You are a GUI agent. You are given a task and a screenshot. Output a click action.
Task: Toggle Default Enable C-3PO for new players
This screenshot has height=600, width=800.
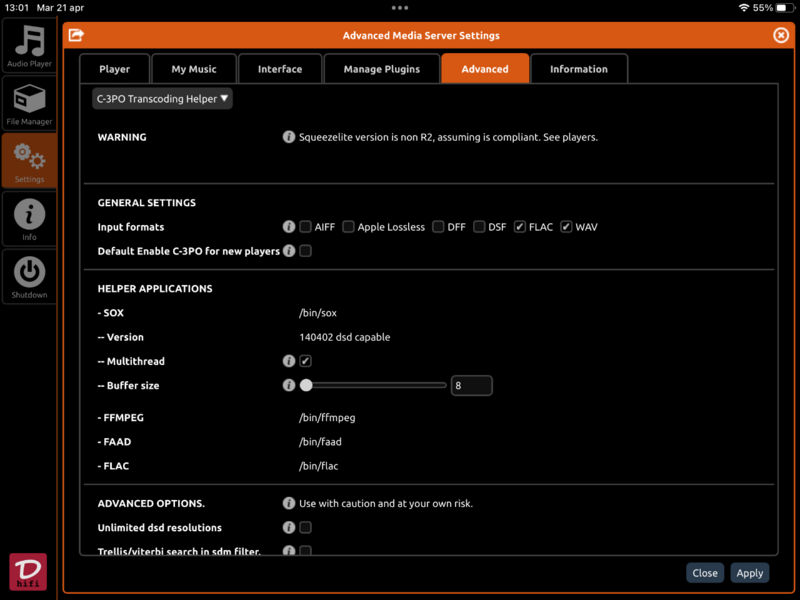tap(305, 251)
